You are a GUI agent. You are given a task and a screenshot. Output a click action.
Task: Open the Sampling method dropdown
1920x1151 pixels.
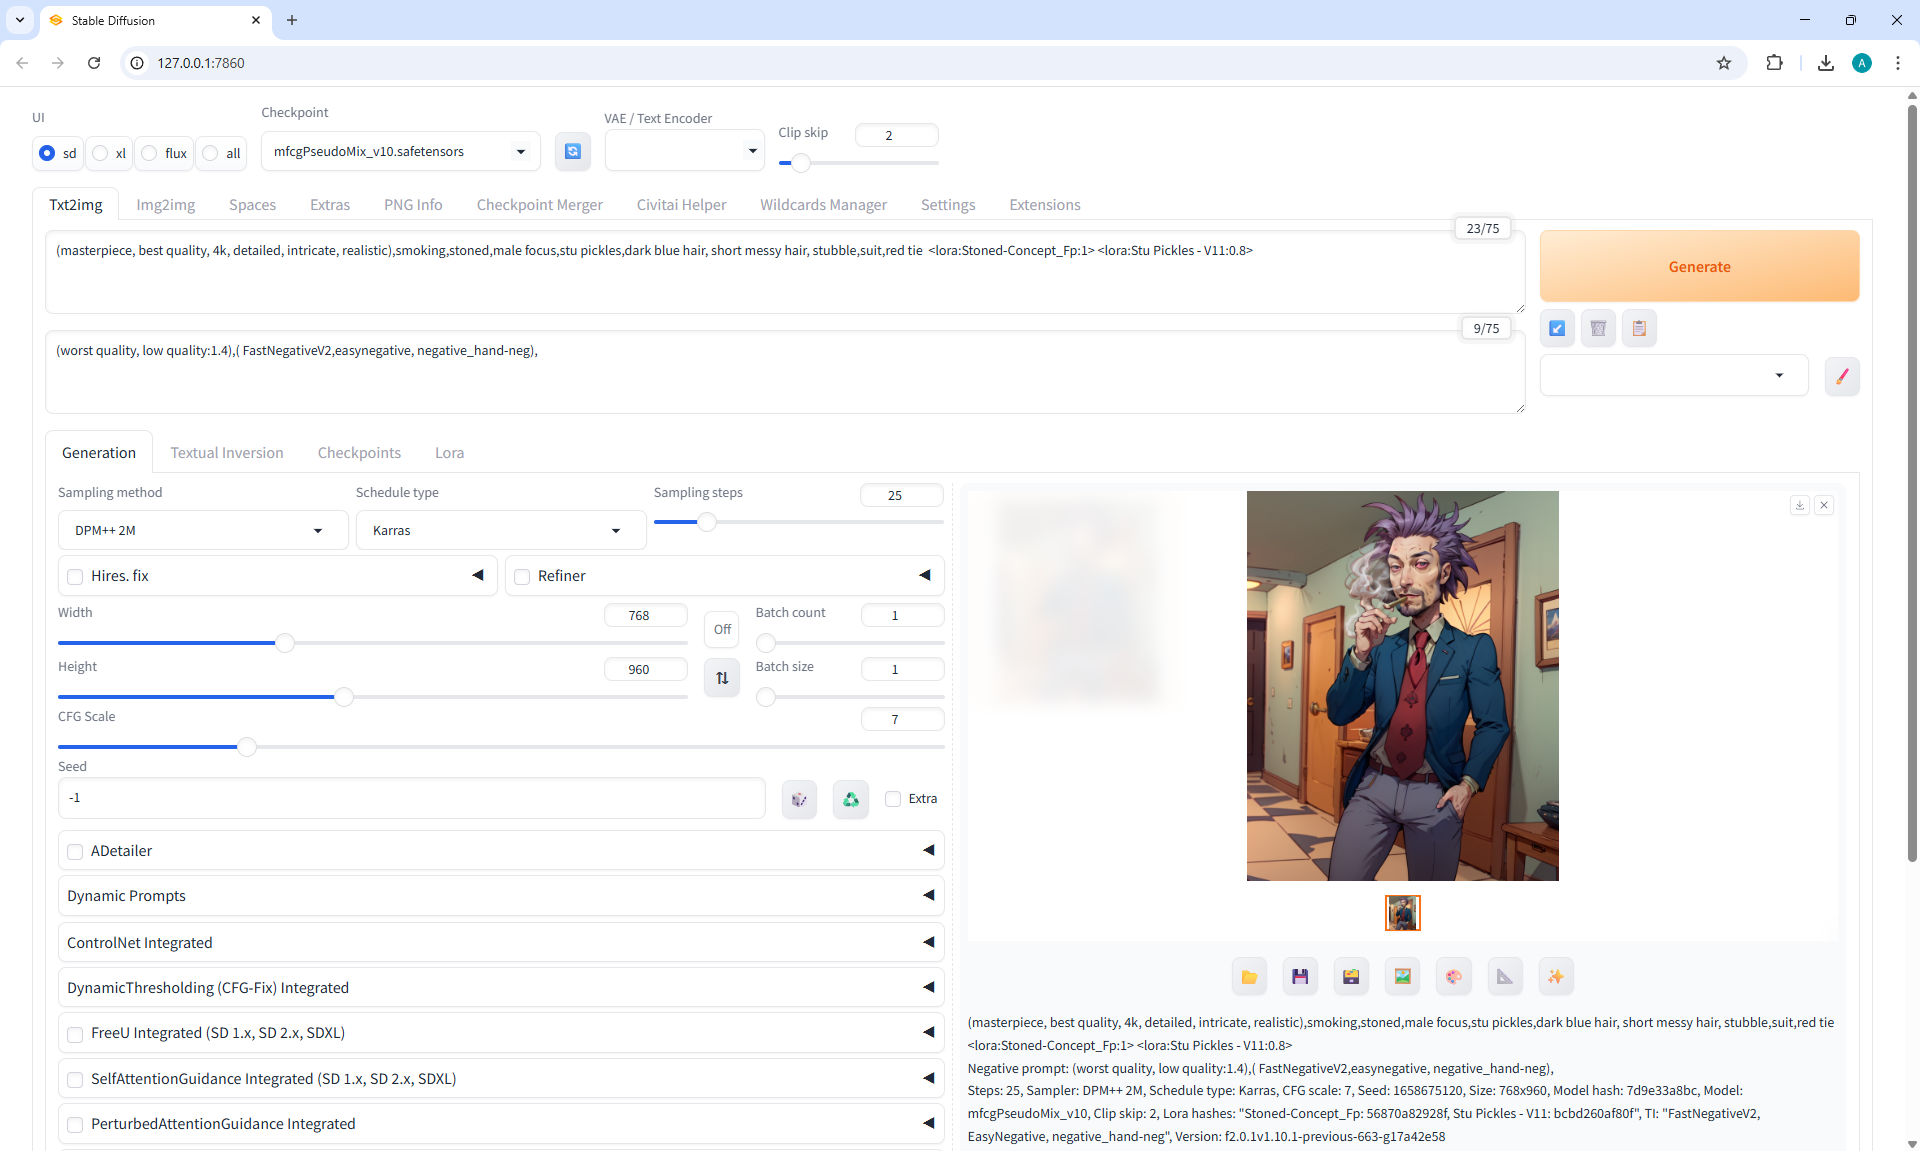[202, 530]
